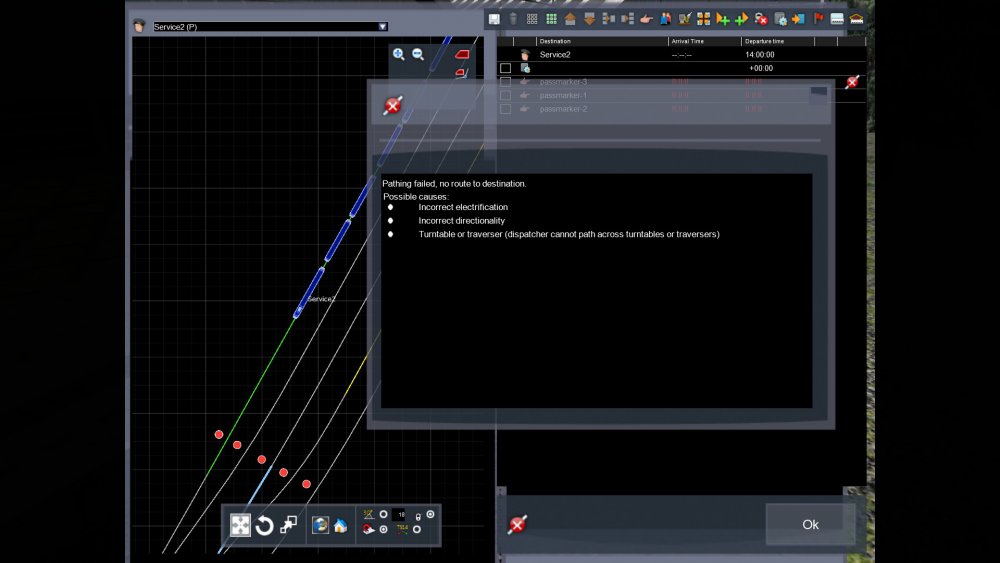The height and width of the screenshot is (563, 1000).
Task: Click the trash bin delete icon
Action: (x=513, y=19)
